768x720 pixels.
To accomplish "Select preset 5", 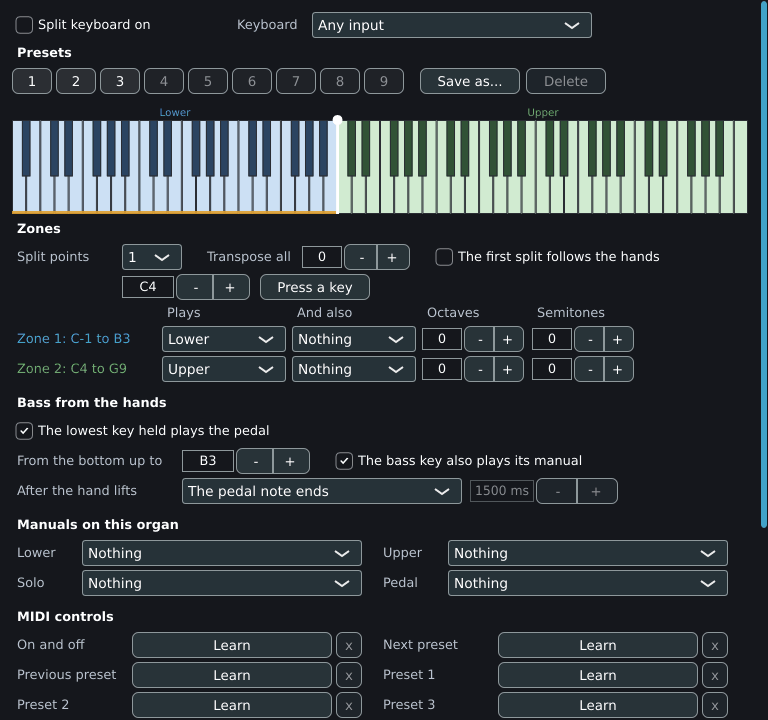I will pyautogui.click(x=208, y=81).
